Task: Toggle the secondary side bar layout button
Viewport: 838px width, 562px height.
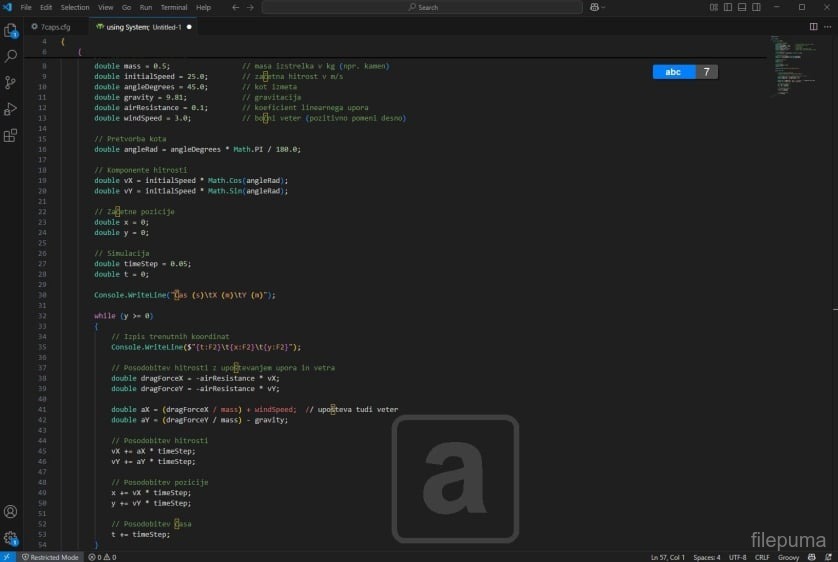Action: pyautogui.click(x=755, y=7)
